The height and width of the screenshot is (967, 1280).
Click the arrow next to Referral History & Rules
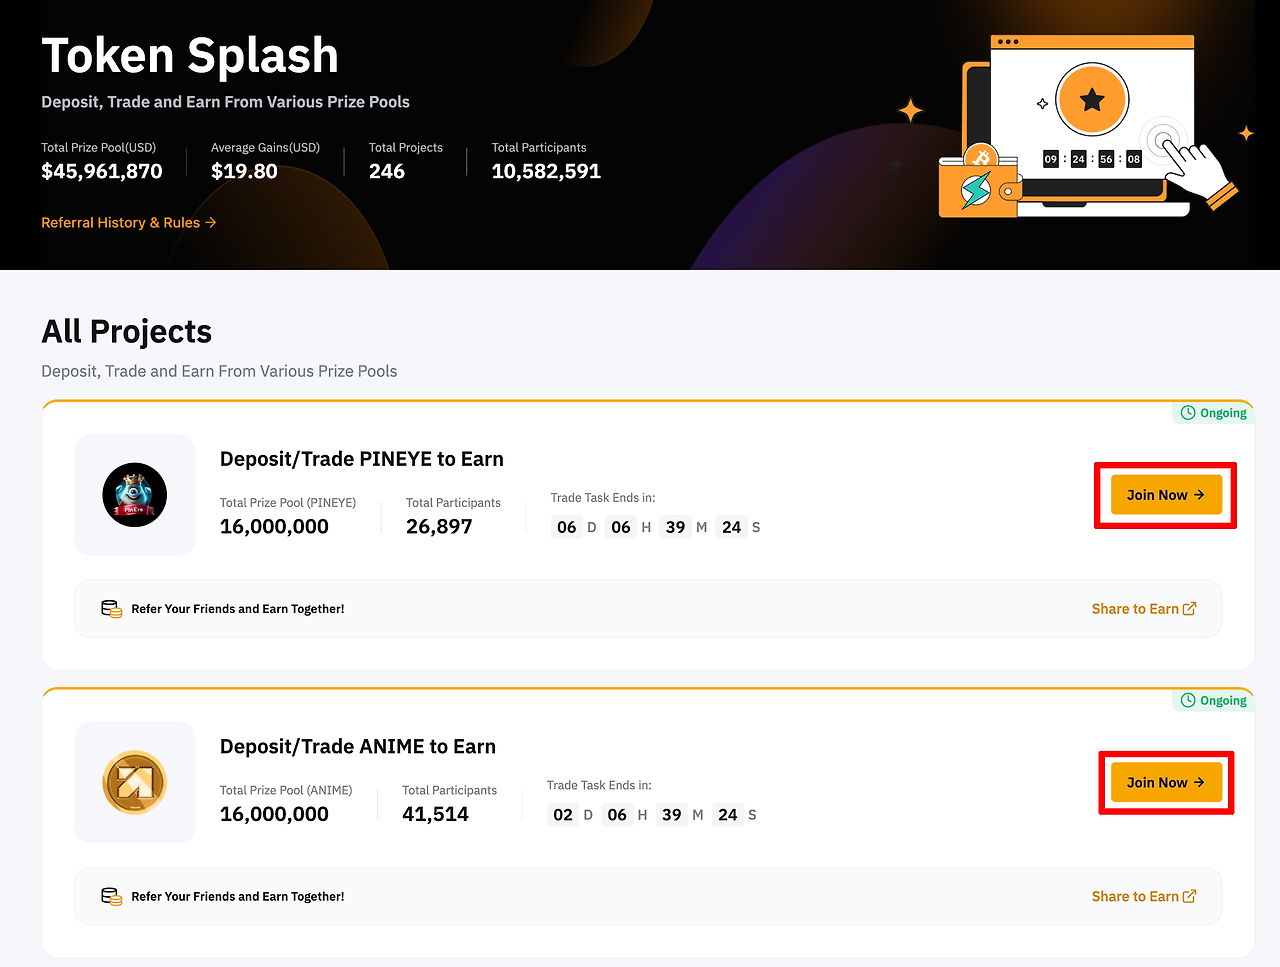point(210,222)
